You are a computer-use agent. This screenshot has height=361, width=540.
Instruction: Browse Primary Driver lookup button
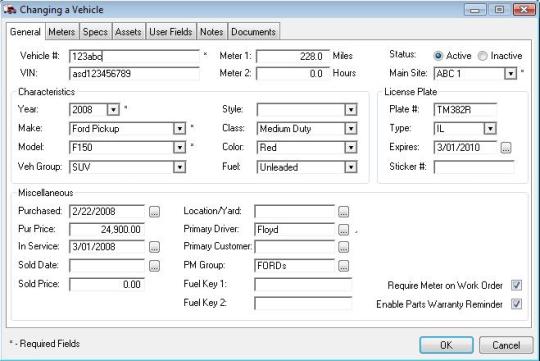point(343,230)
